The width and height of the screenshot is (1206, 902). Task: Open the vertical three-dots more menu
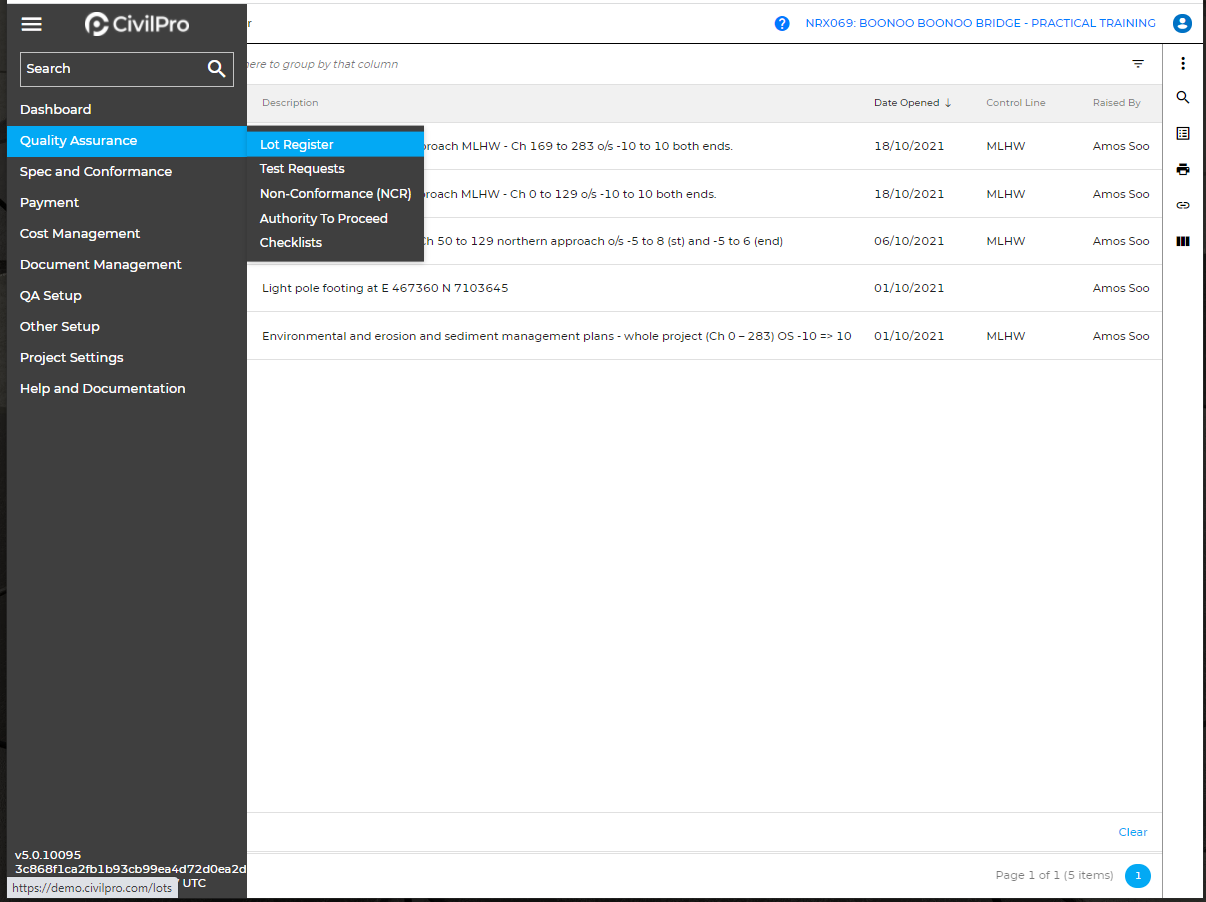[x=1183, y=63]
